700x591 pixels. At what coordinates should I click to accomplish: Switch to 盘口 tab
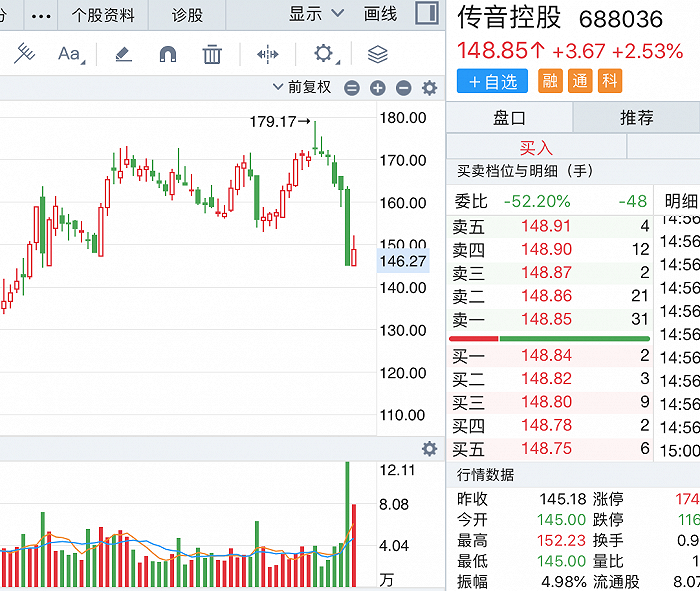point(509,118)
